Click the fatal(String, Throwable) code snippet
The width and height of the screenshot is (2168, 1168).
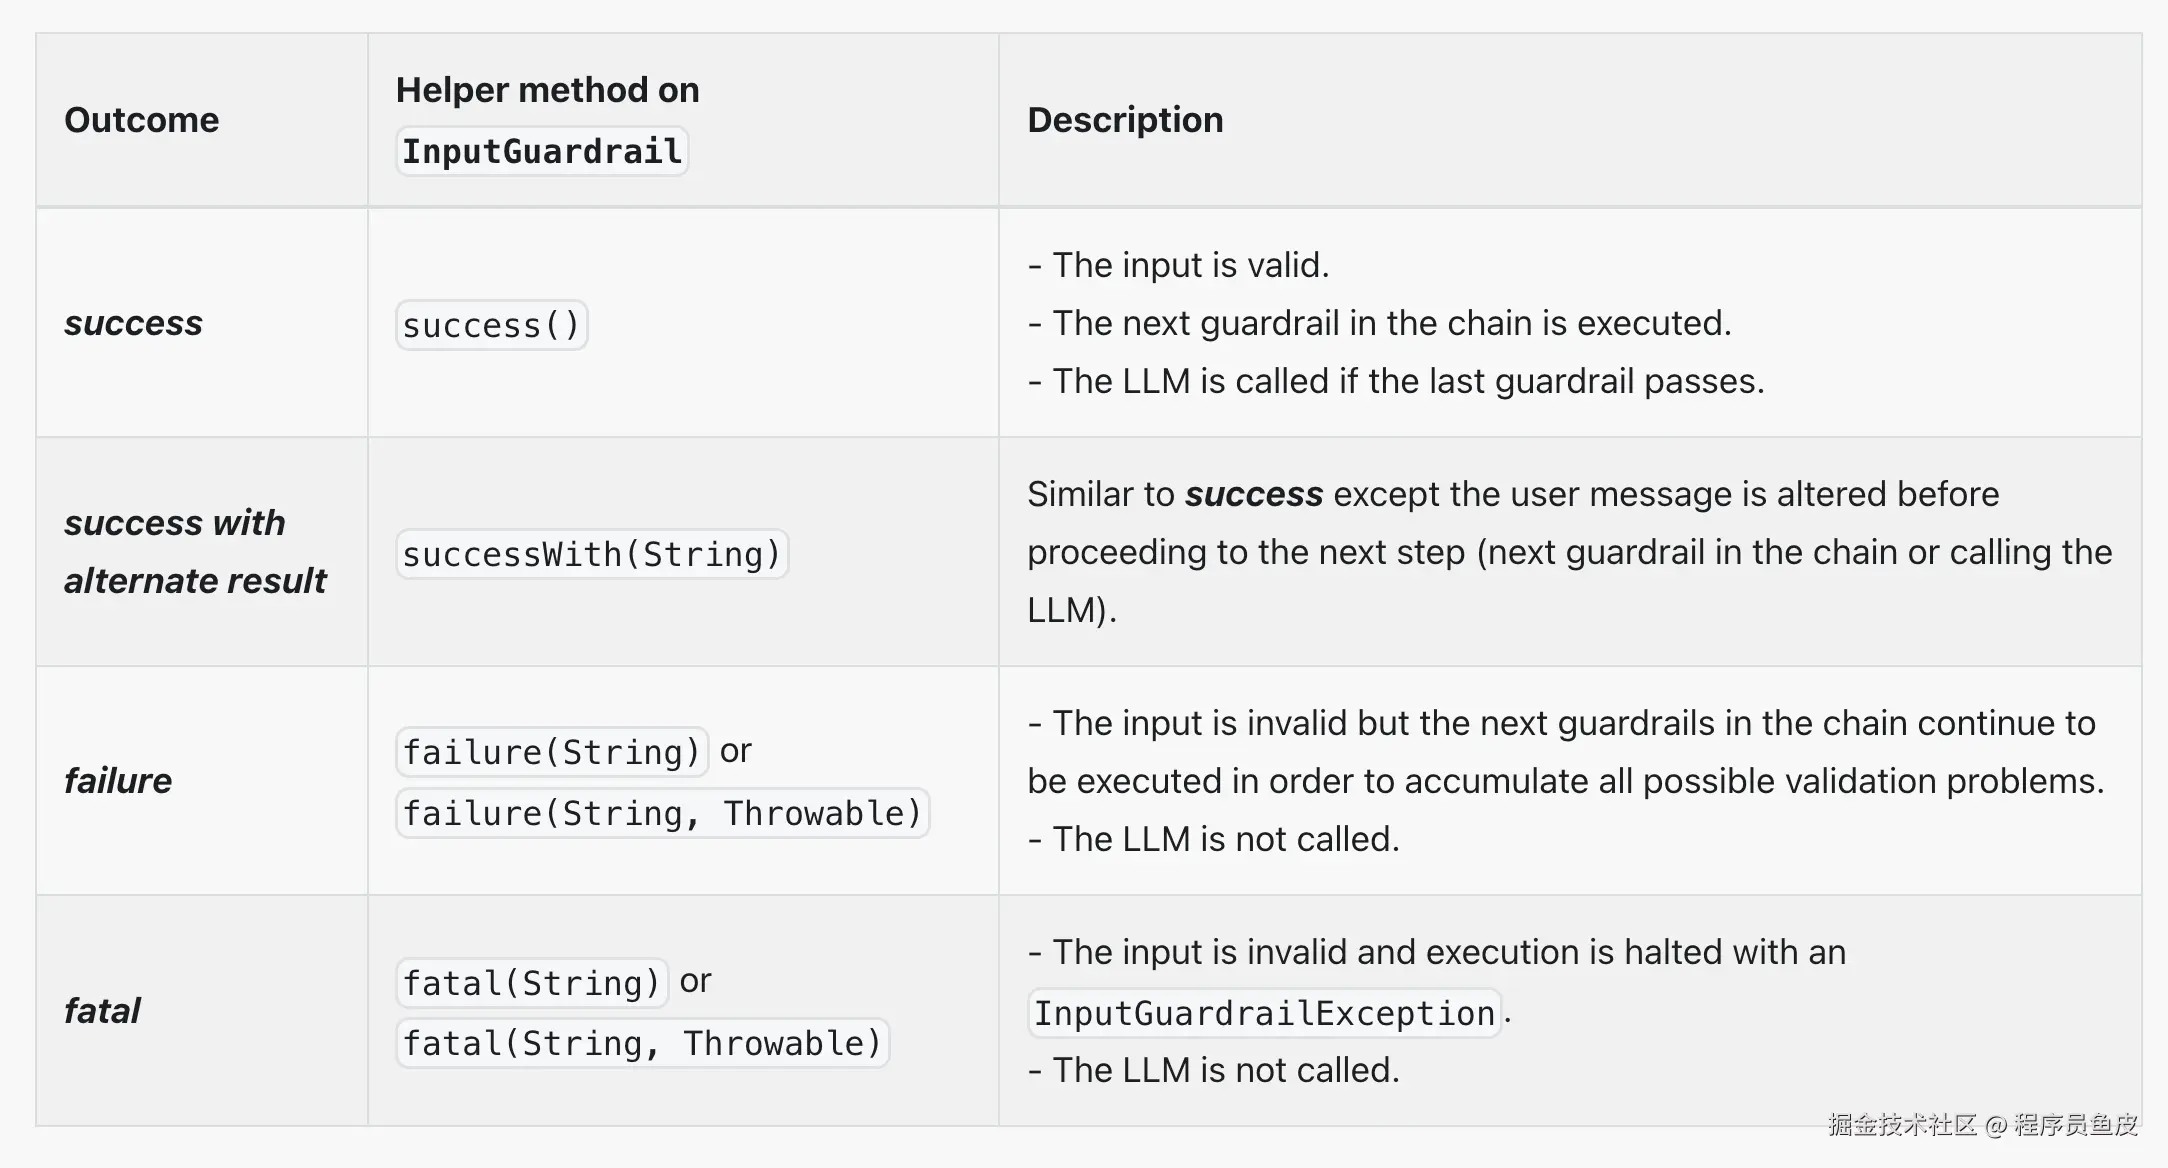pos(642,1043)
